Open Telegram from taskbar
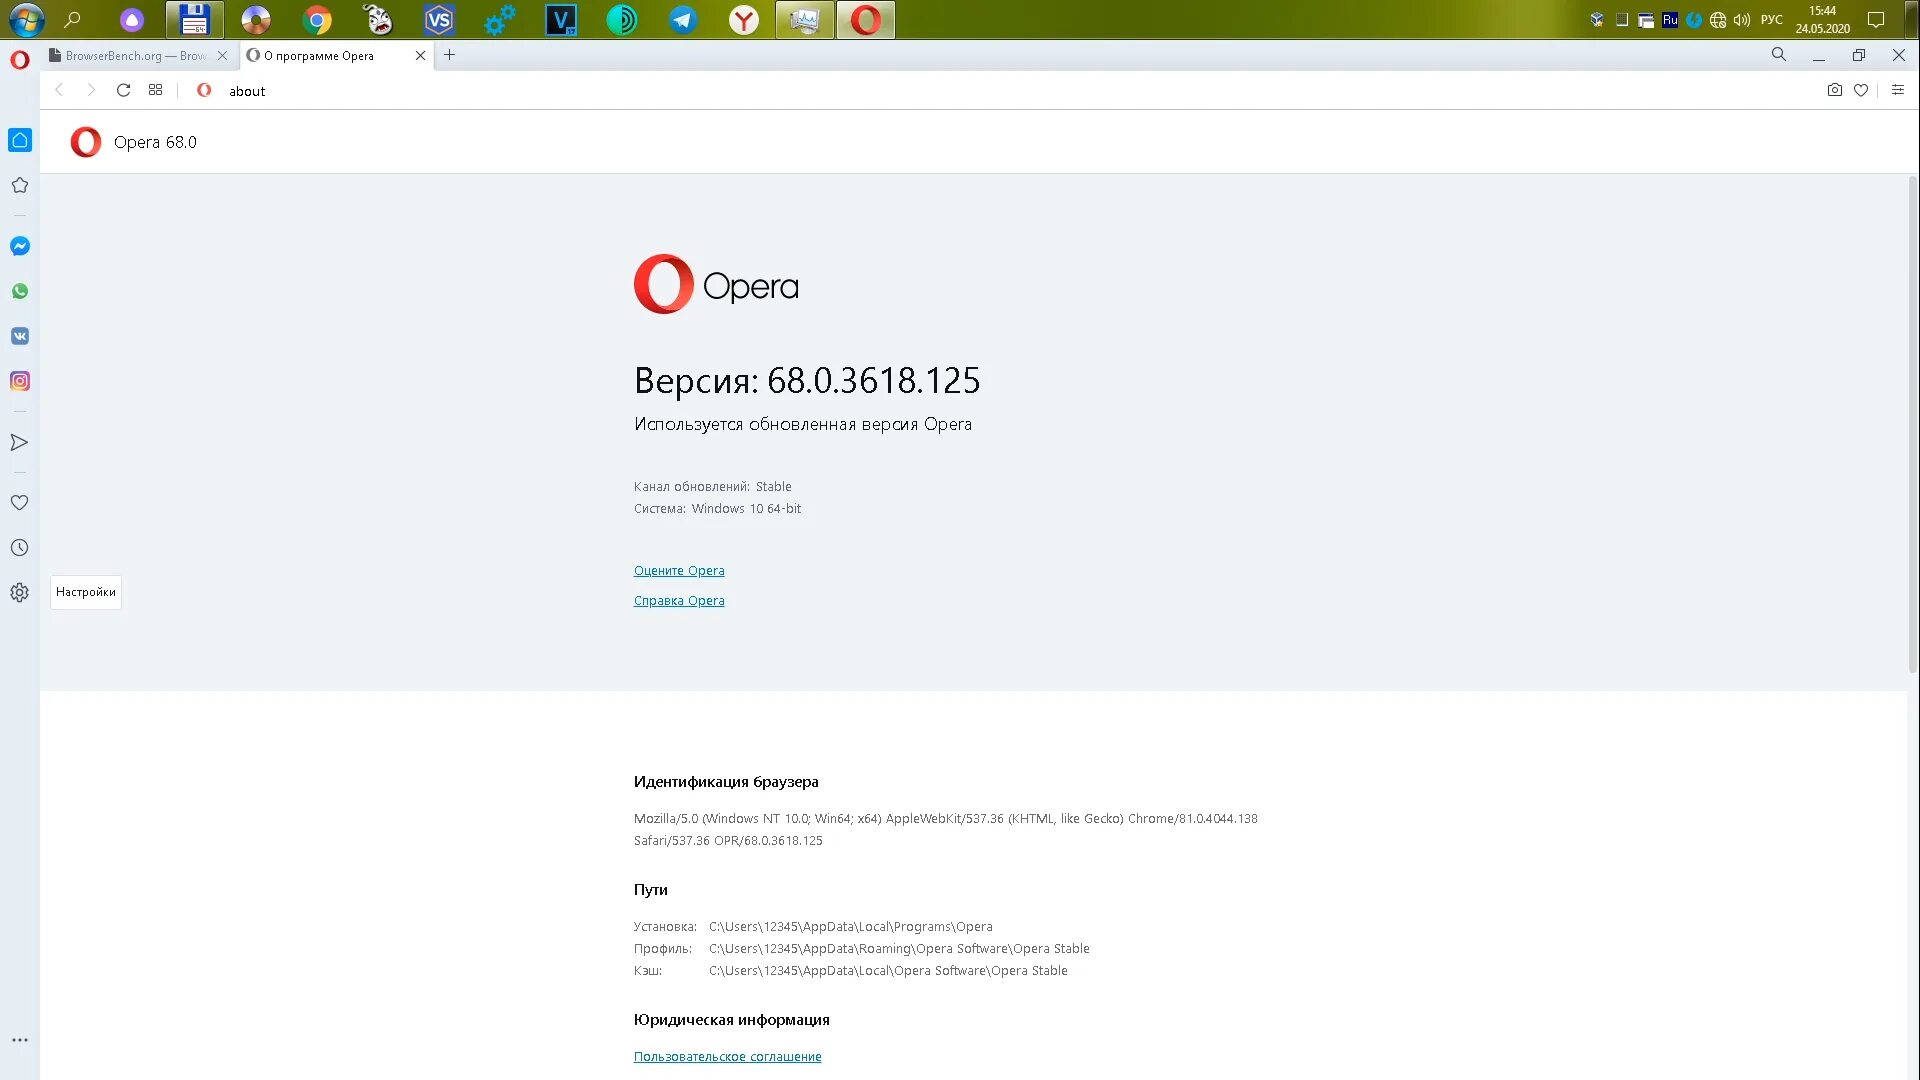This screenshot has width=1920, height=1080. pos(683,19)
